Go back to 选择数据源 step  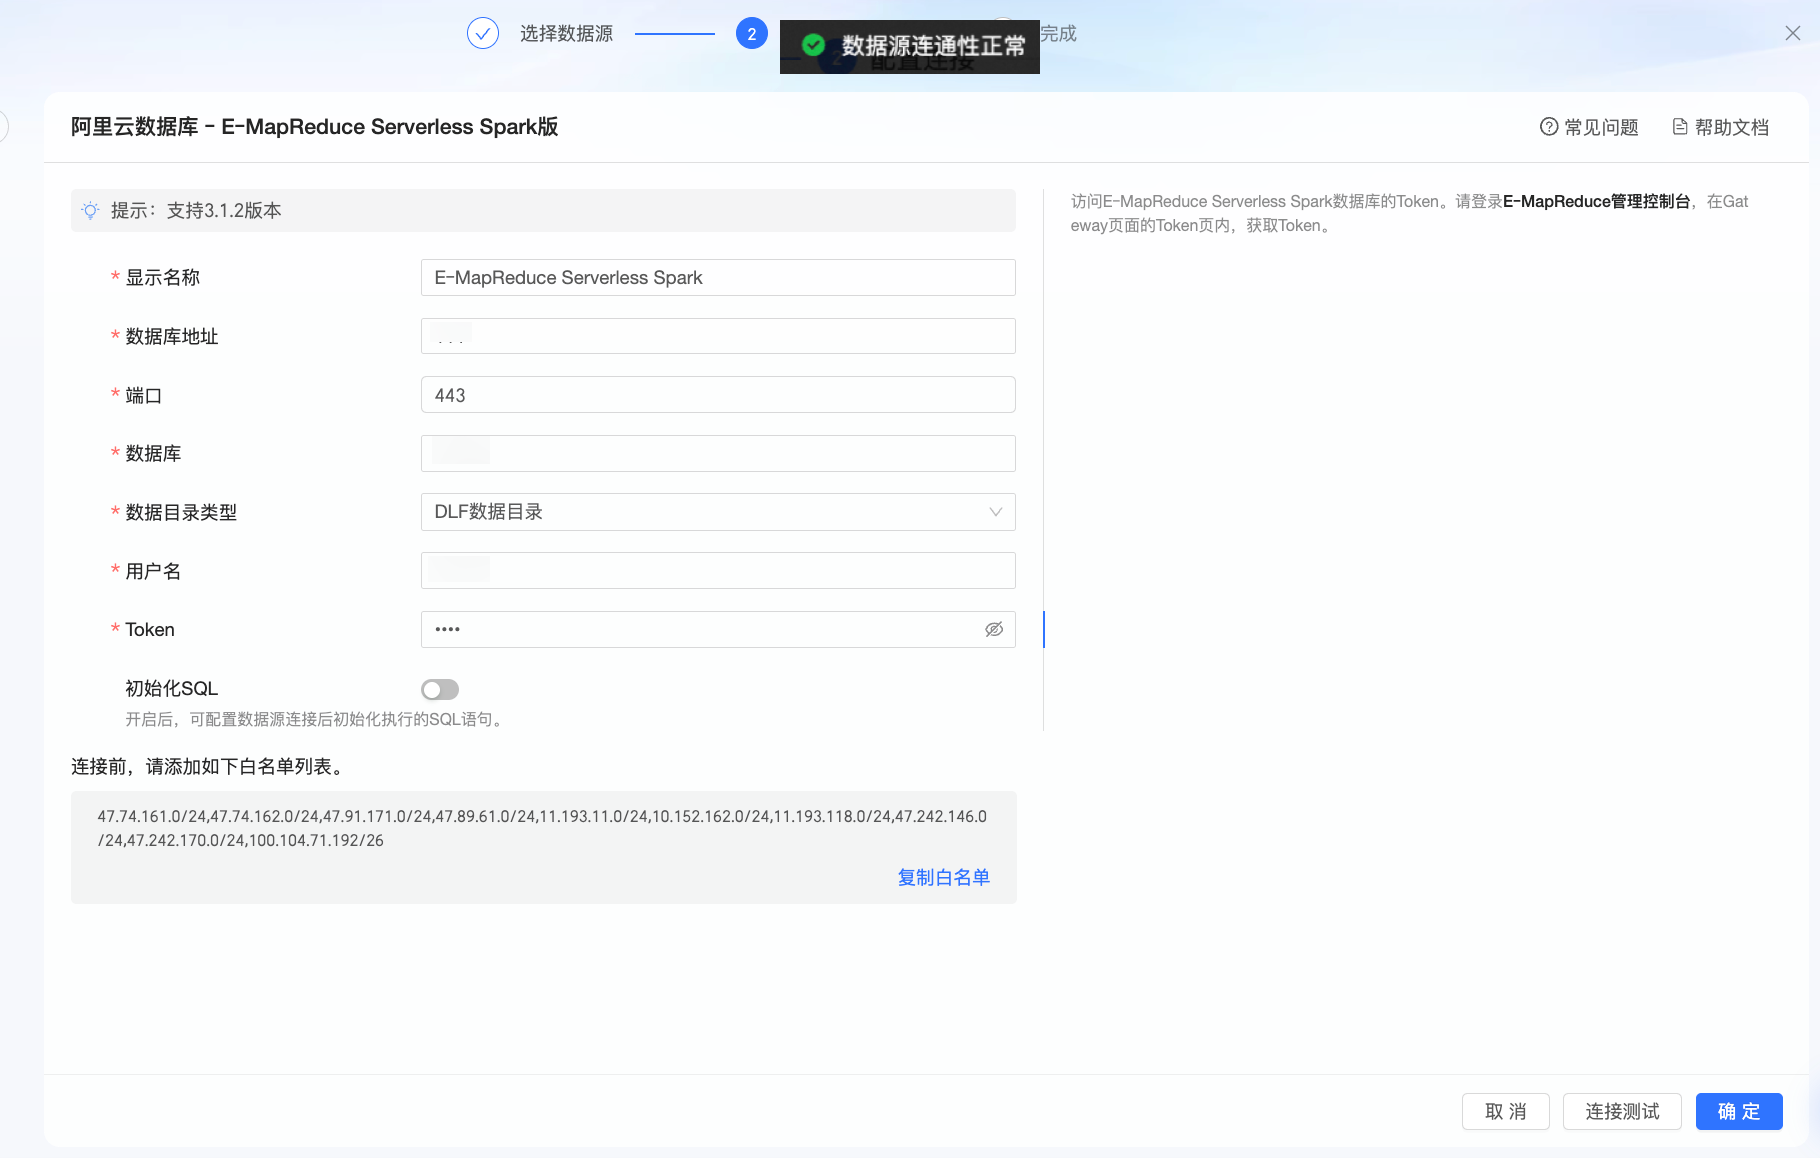pyautogui.click(x=566, y=34)
